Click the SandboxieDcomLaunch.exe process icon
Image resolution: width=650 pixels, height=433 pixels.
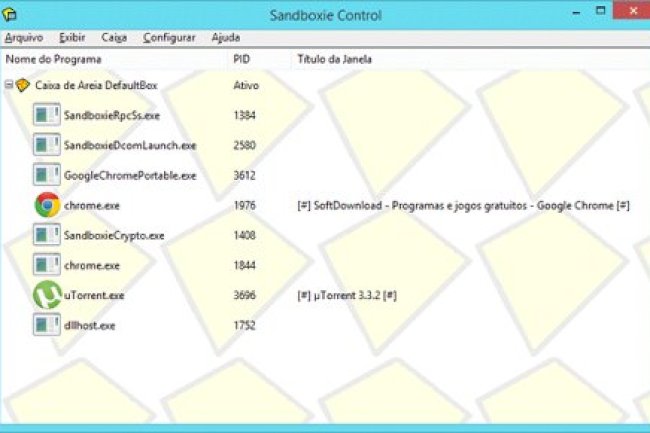(46, 145)
